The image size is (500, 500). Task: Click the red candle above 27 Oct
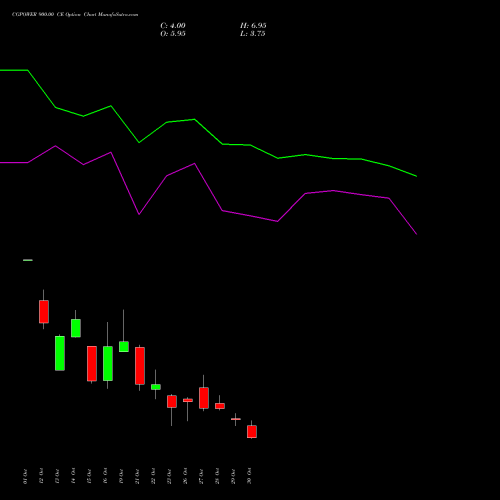[204, 398]
